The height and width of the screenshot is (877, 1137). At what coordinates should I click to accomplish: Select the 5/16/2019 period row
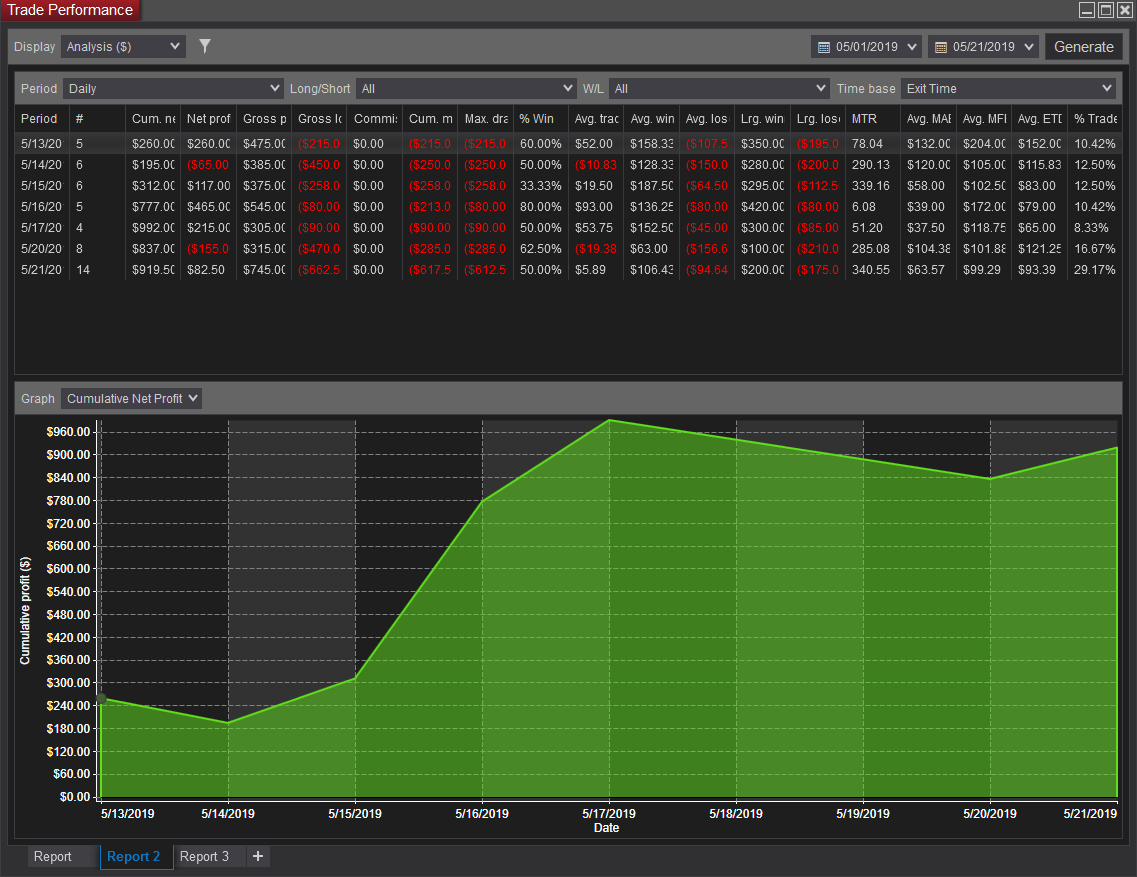click(x=568, y=207)
